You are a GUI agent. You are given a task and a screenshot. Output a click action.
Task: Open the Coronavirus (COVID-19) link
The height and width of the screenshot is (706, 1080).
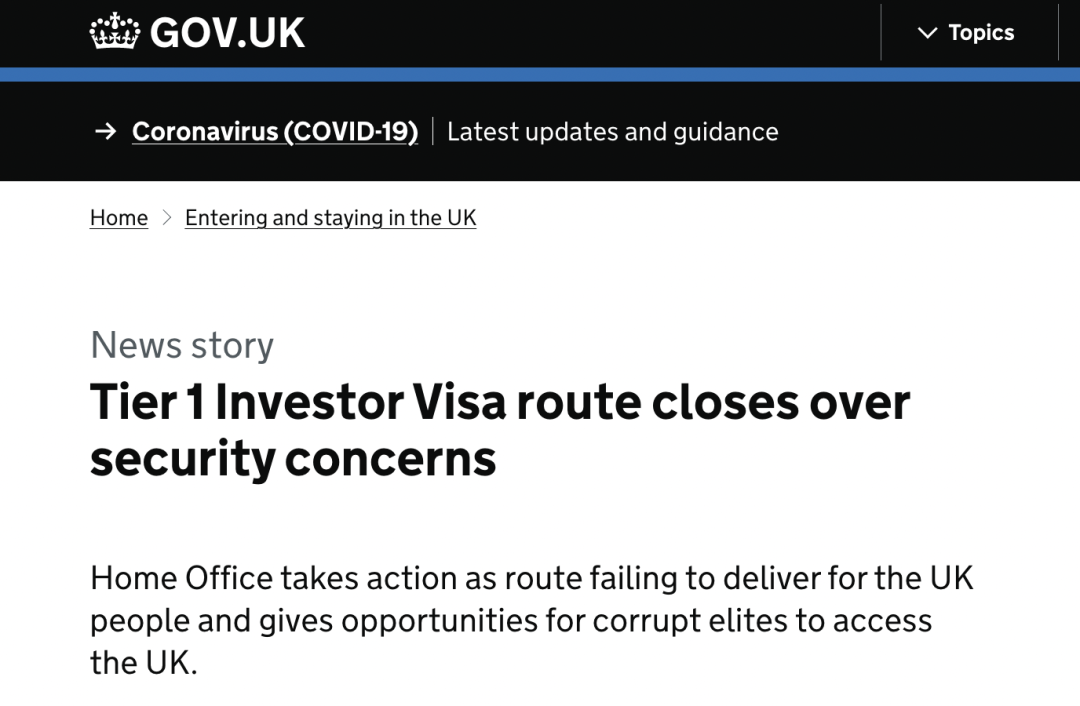275,131
